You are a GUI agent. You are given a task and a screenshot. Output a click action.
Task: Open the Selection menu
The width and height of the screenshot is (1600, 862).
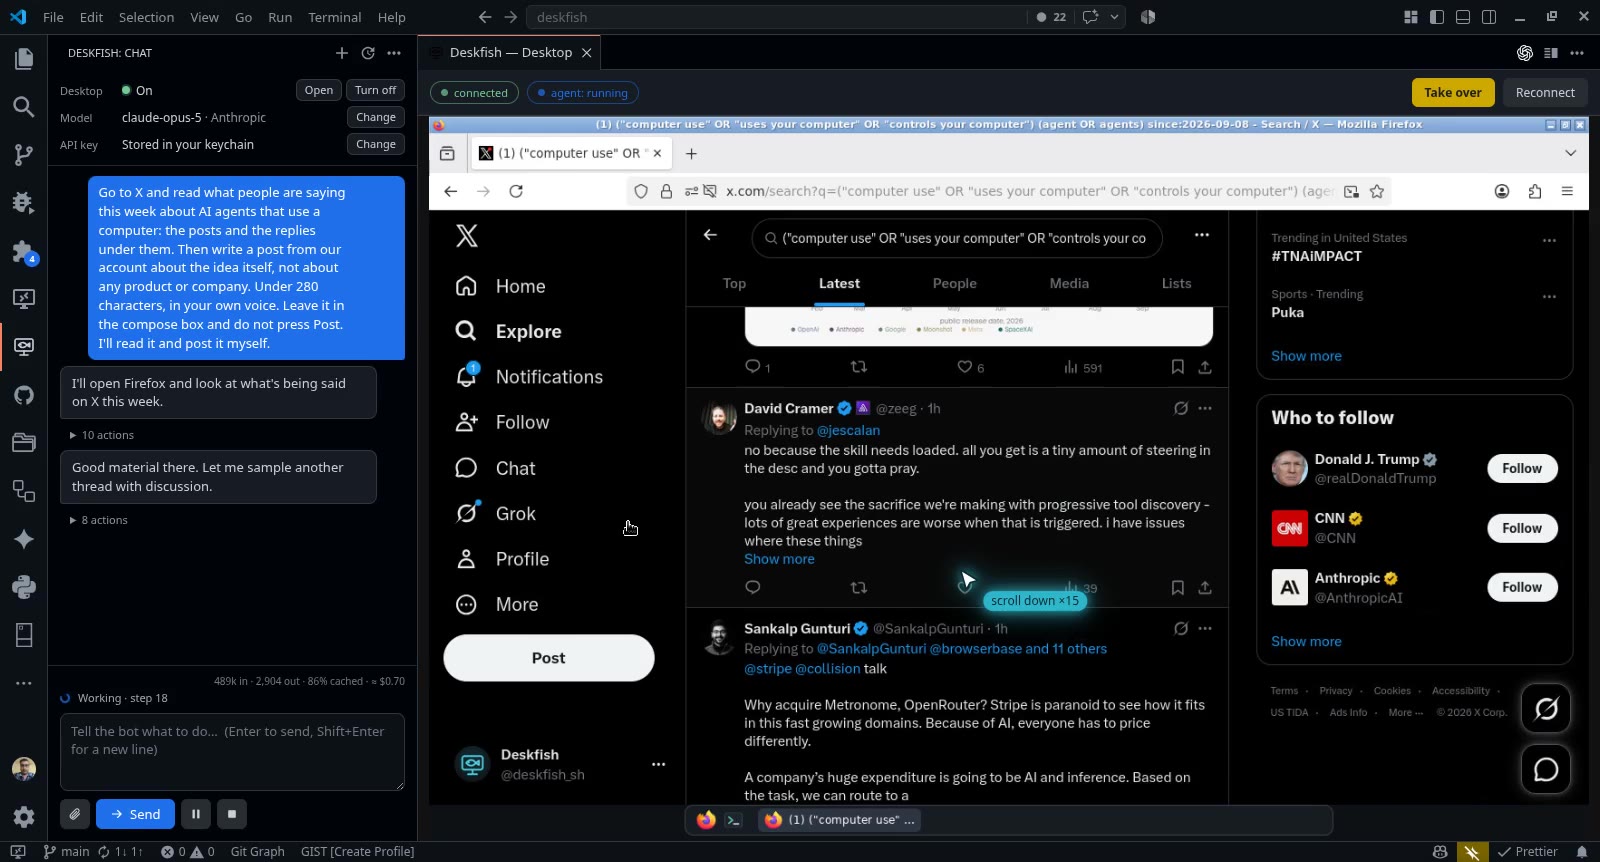coord(146,17)
